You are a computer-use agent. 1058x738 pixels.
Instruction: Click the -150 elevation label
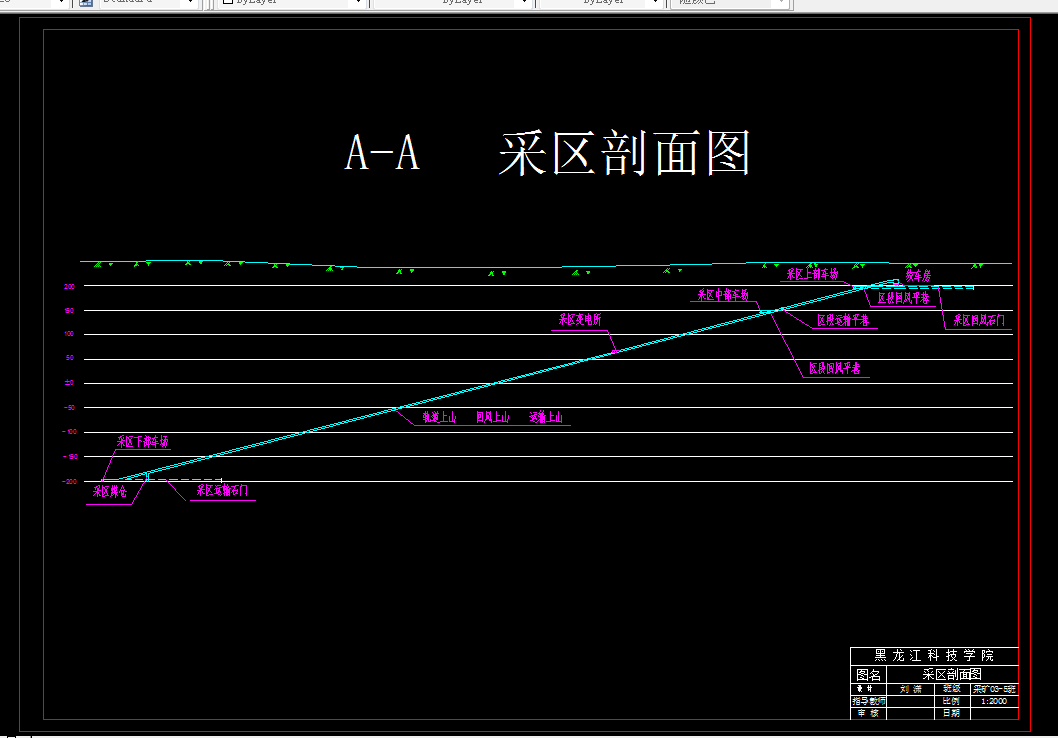click(x=69, y=457)
